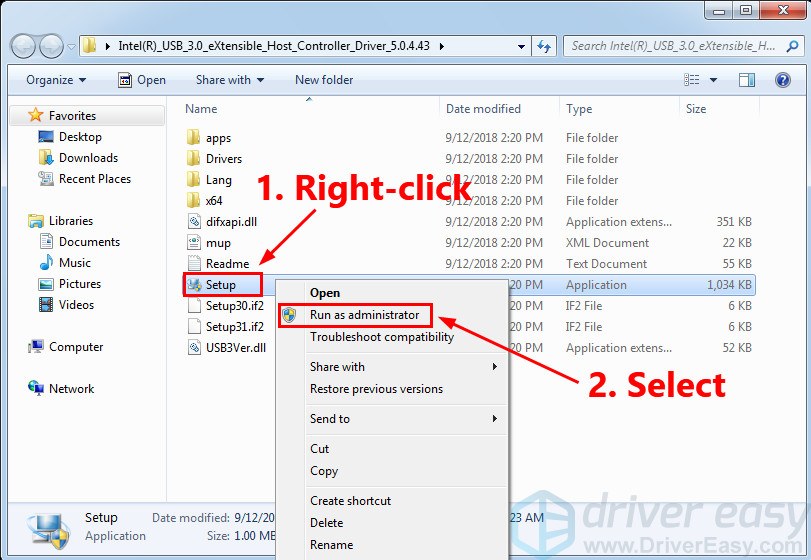Select the Music library
The width and height of the screenshot is (811, 560).
[75, 263]
